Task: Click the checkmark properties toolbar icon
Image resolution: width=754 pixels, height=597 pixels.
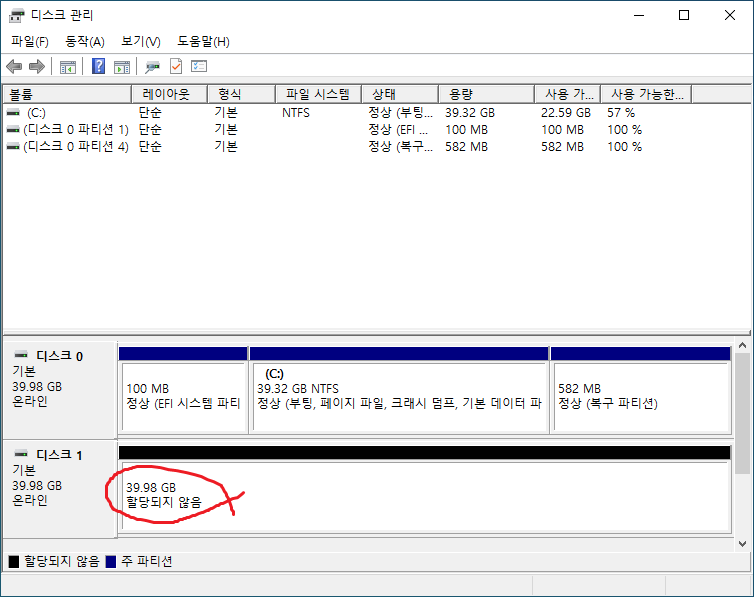Action: point(176,66)
